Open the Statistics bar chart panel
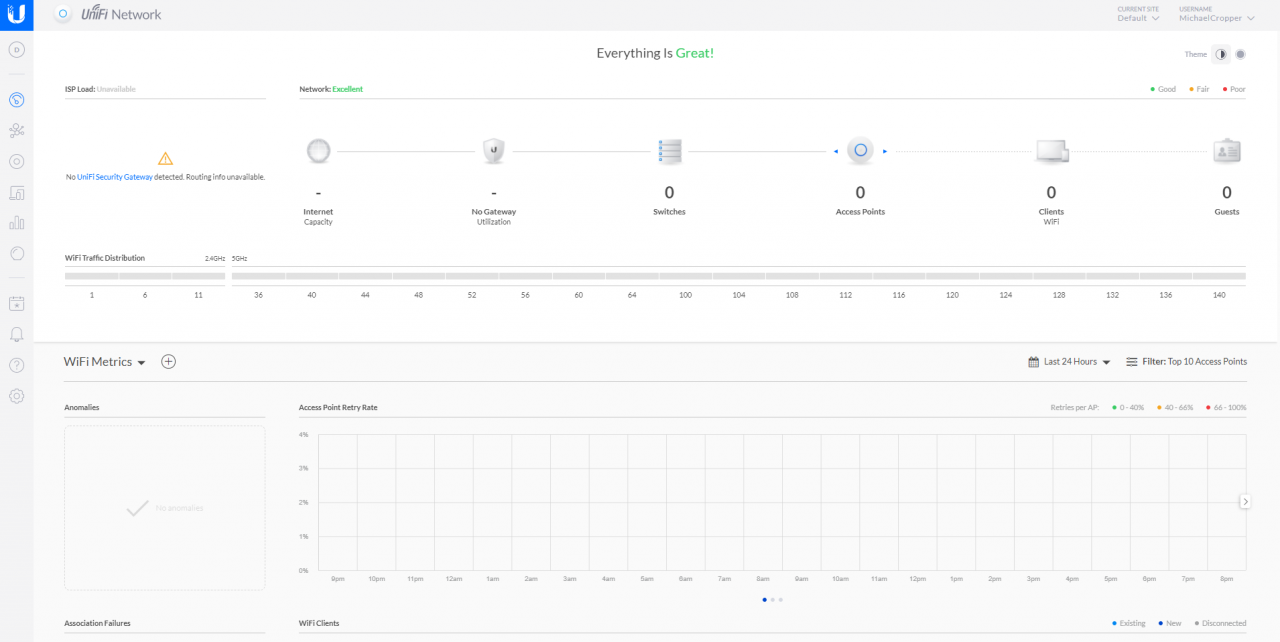This screenshot has width=1280, height=642. click(16, 222)
